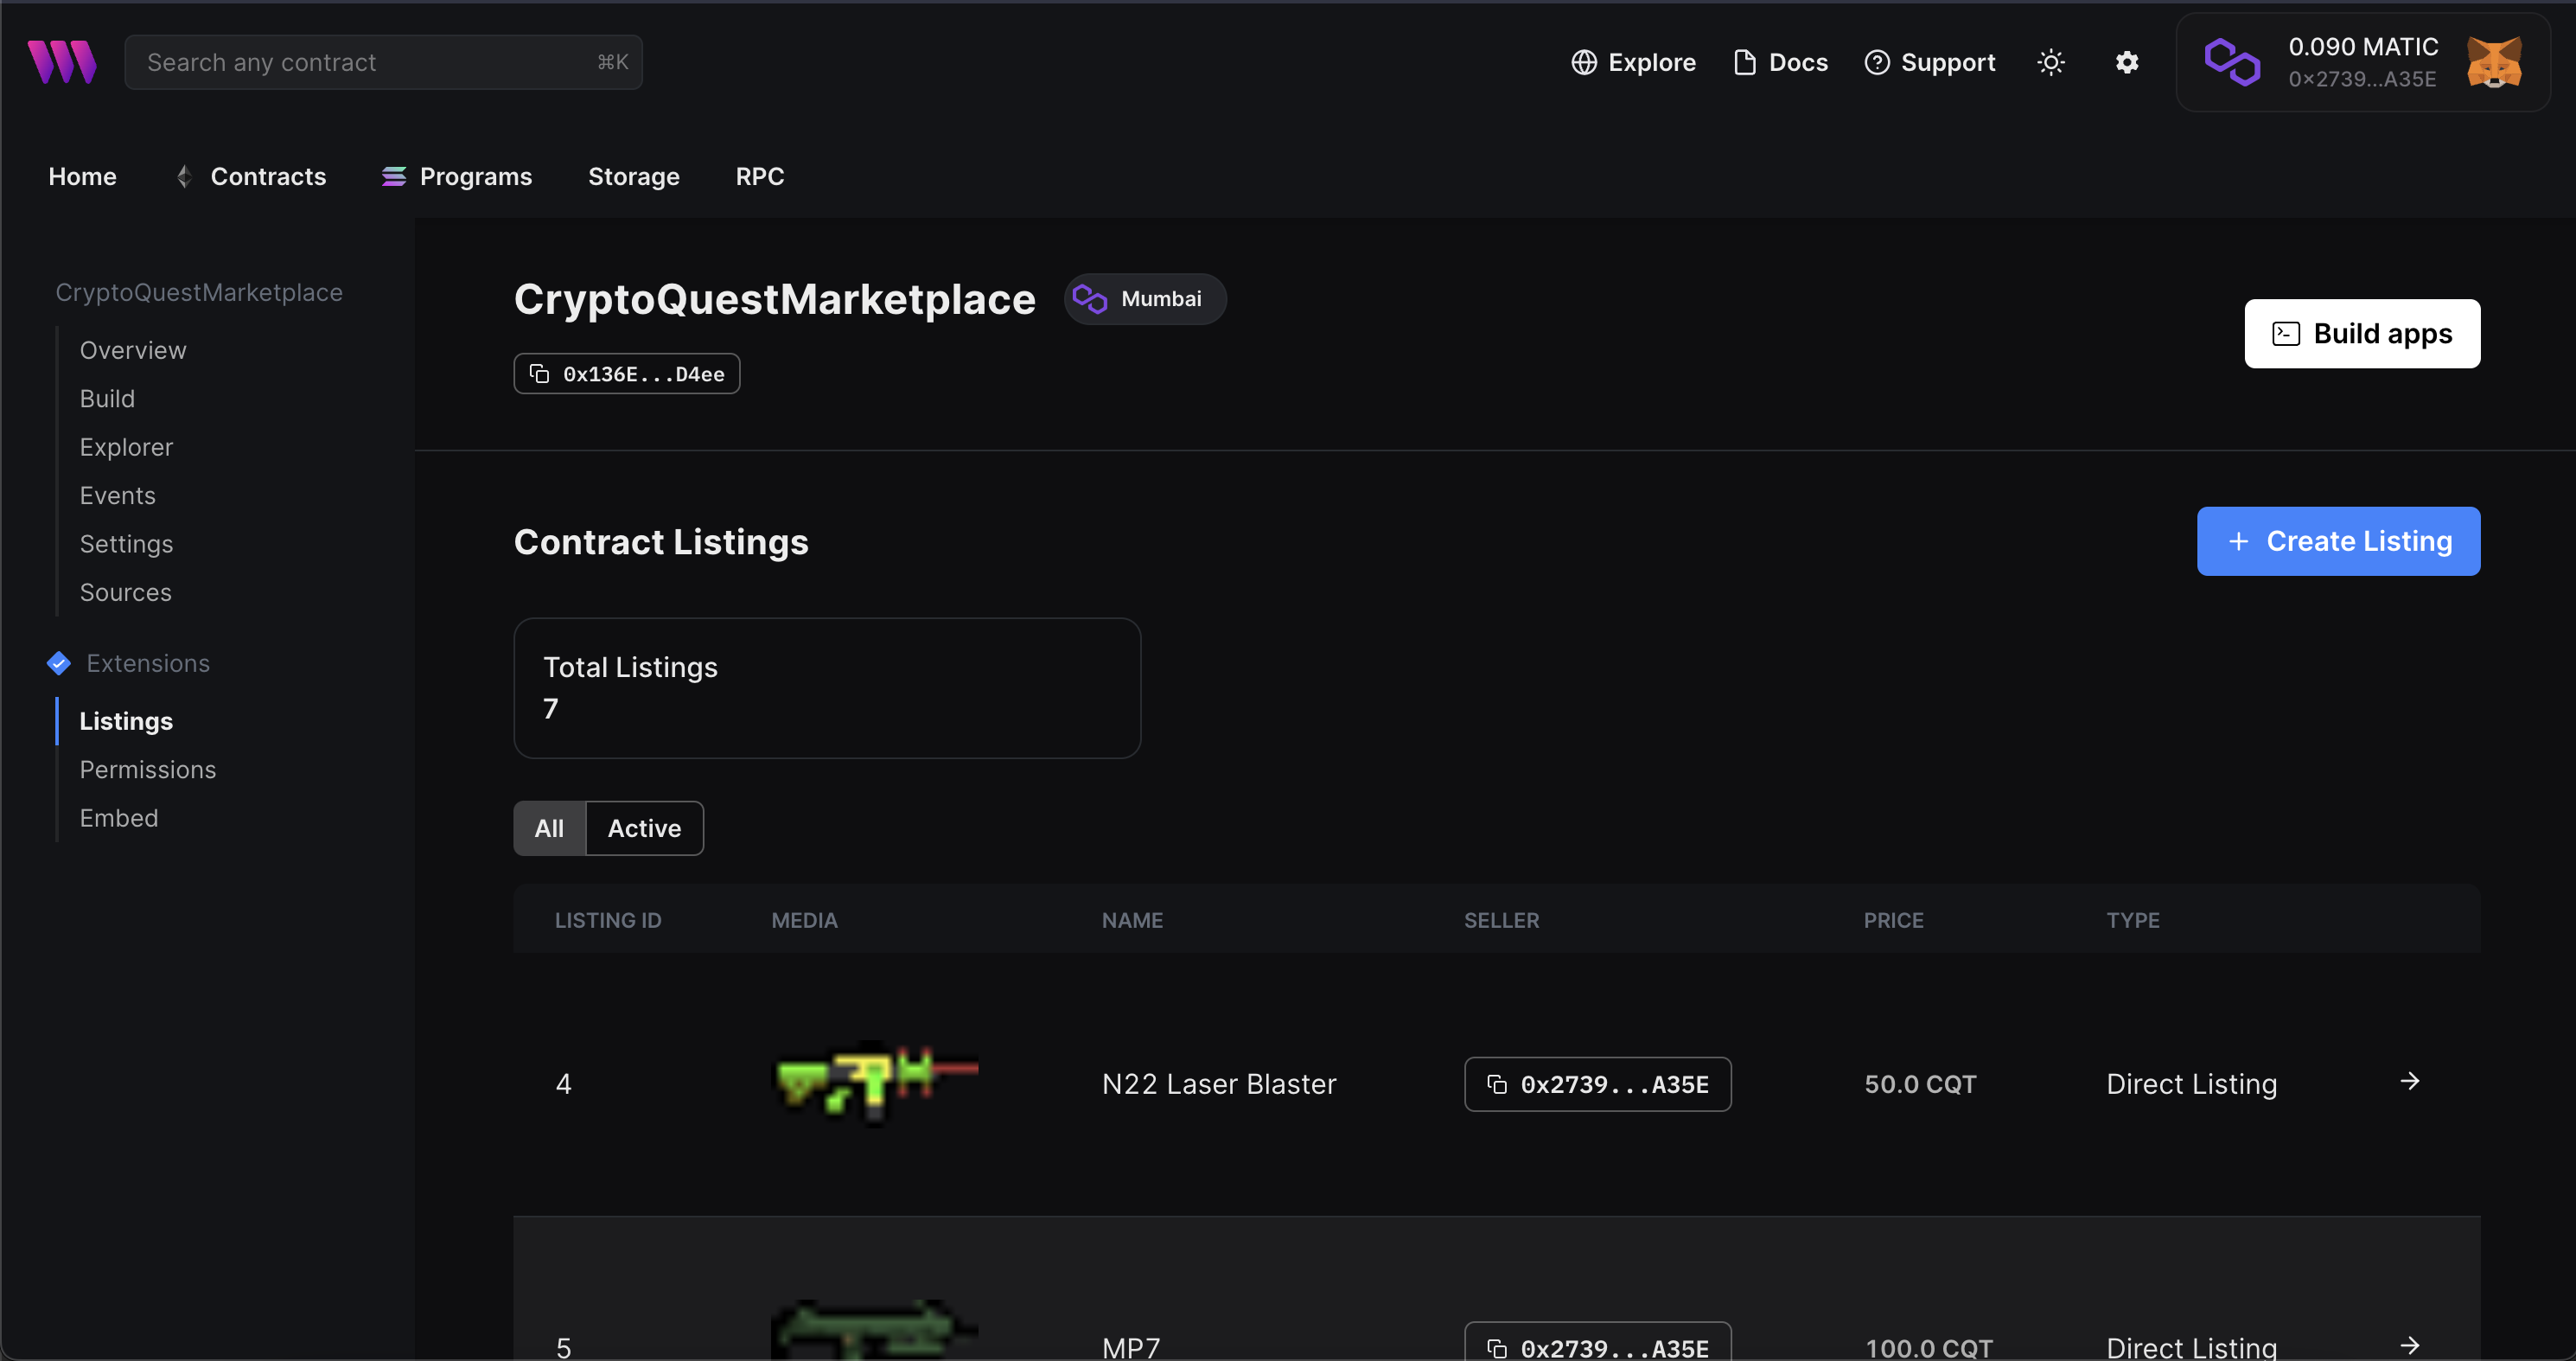This screenshot has height=1361, width=2576.
Task: Click the thirdweb logo icon
Action: (62, 62)
